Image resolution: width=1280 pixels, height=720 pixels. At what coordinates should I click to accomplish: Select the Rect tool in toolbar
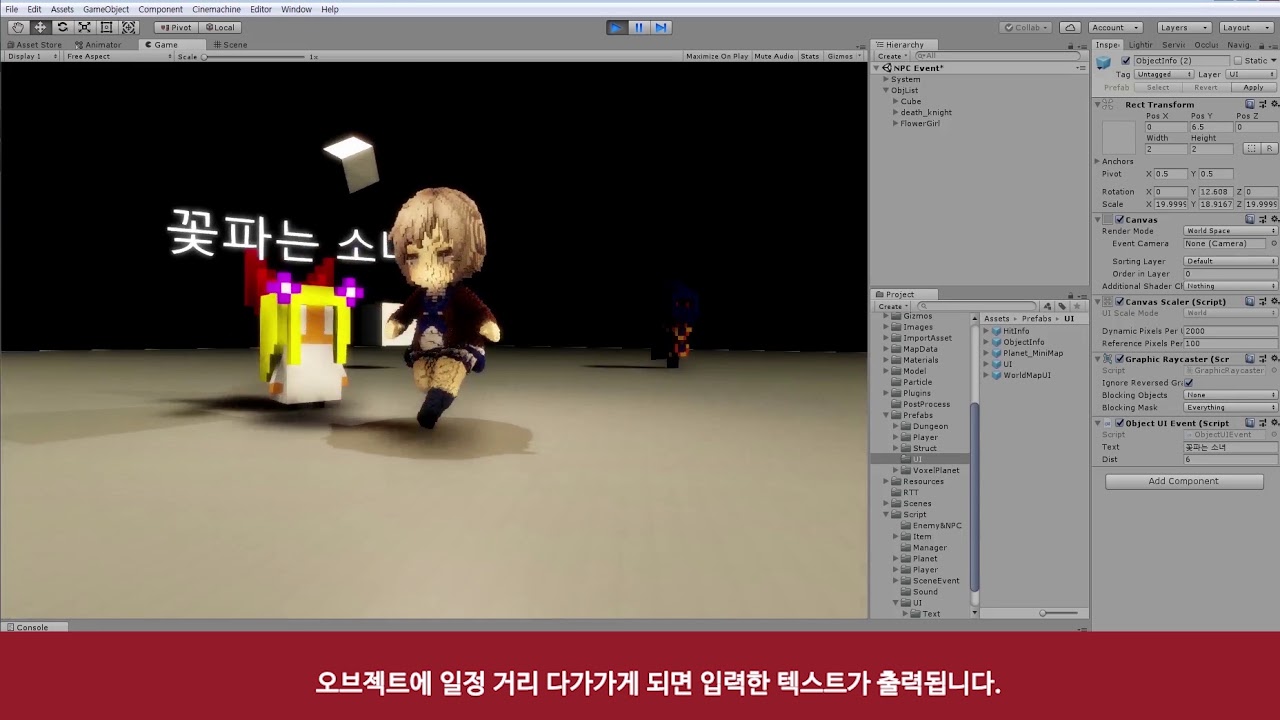106,28
